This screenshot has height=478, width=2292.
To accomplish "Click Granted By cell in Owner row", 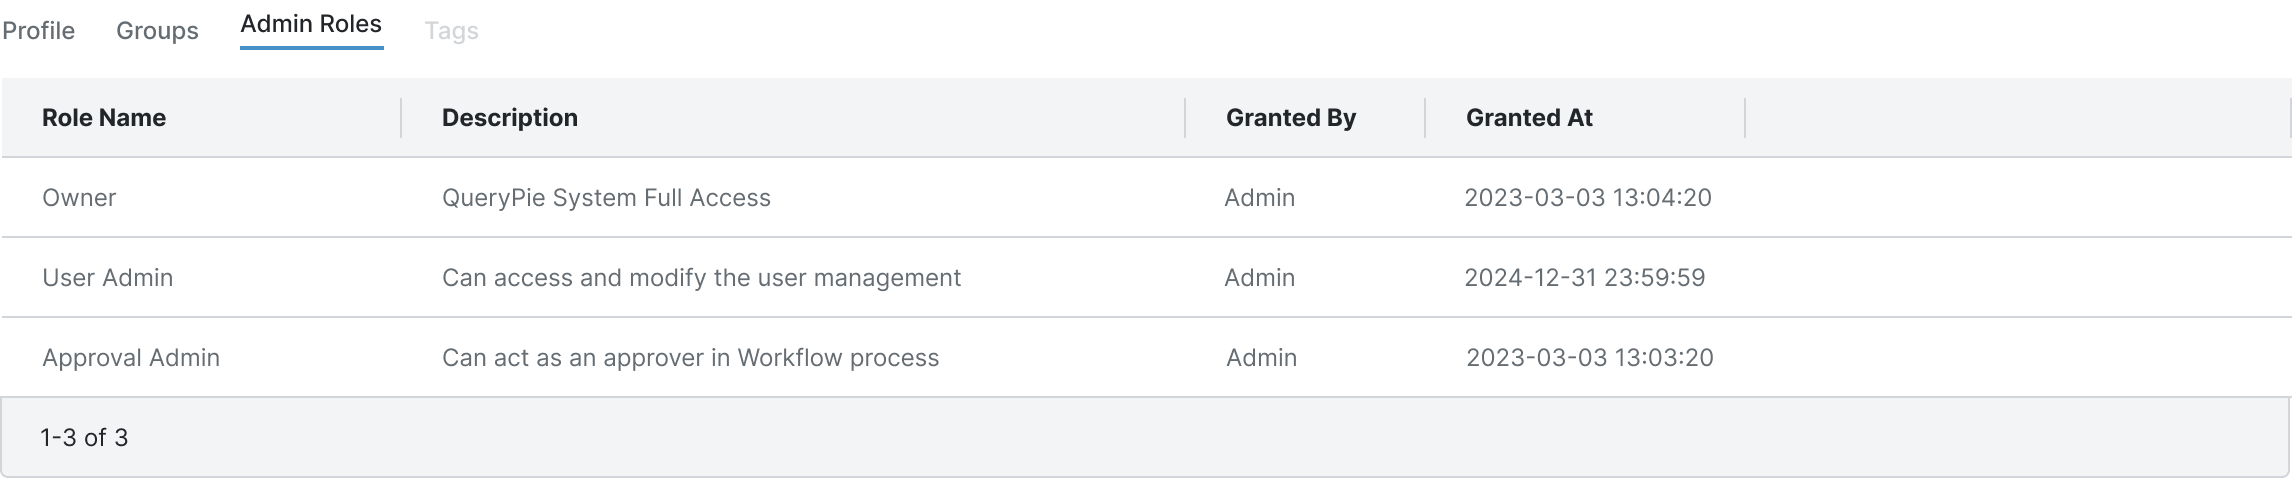I will pyautogui.click(x=1260, y=198).
